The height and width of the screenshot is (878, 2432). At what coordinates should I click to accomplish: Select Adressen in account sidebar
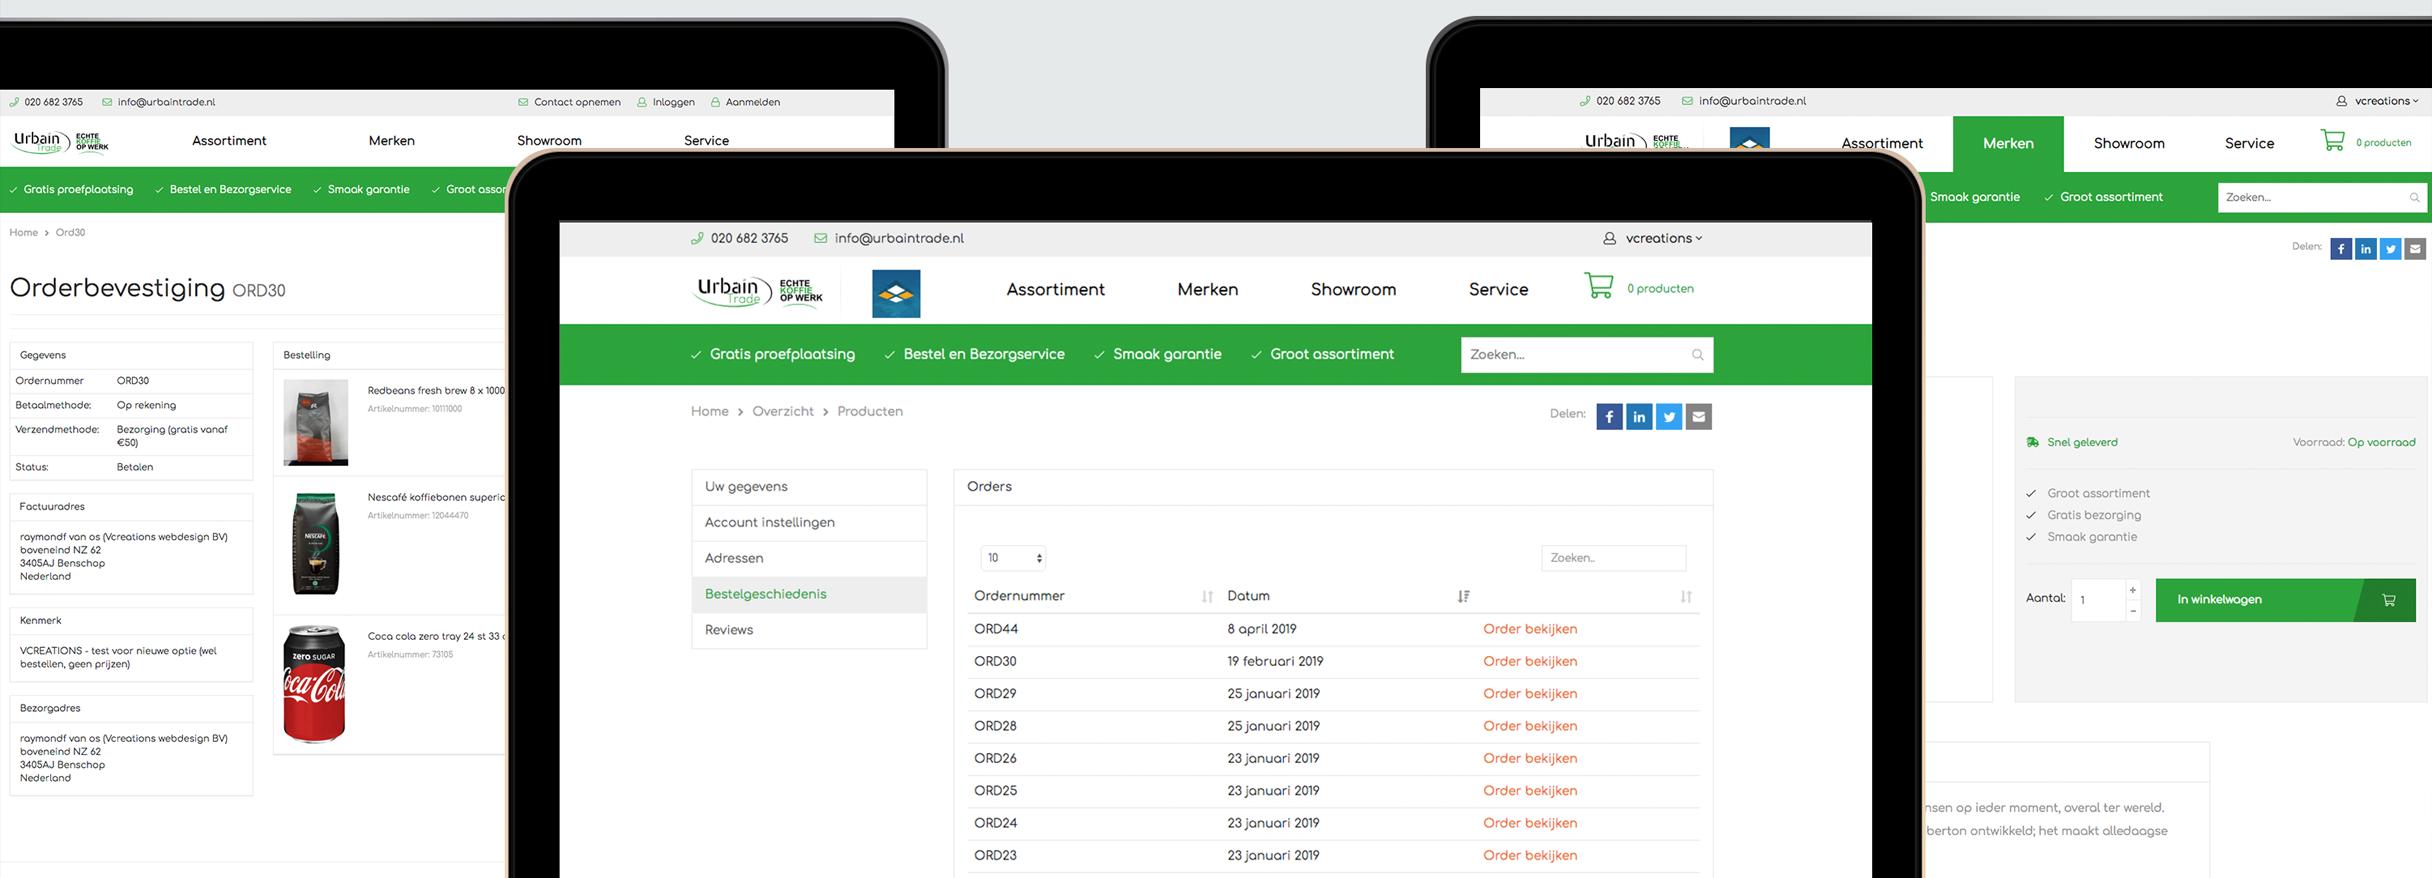click(809, 559)
